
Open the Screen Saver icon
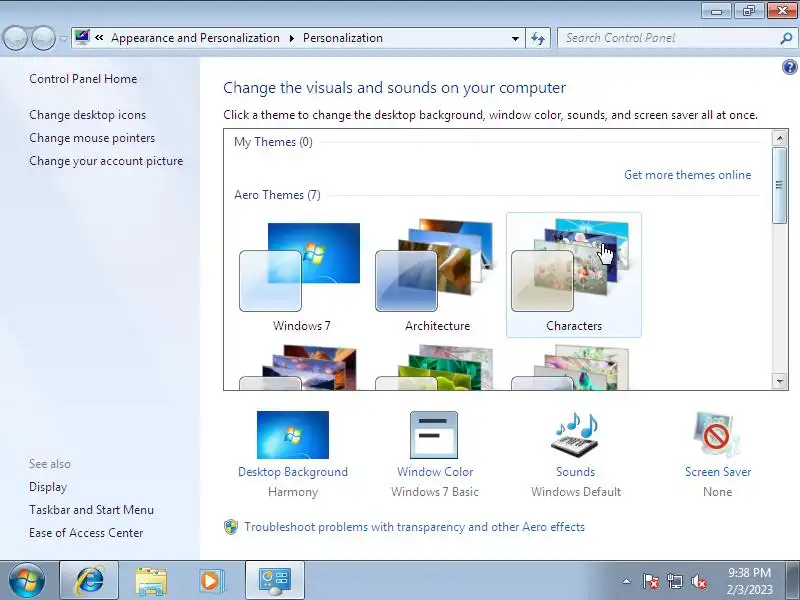pos(716,434)
